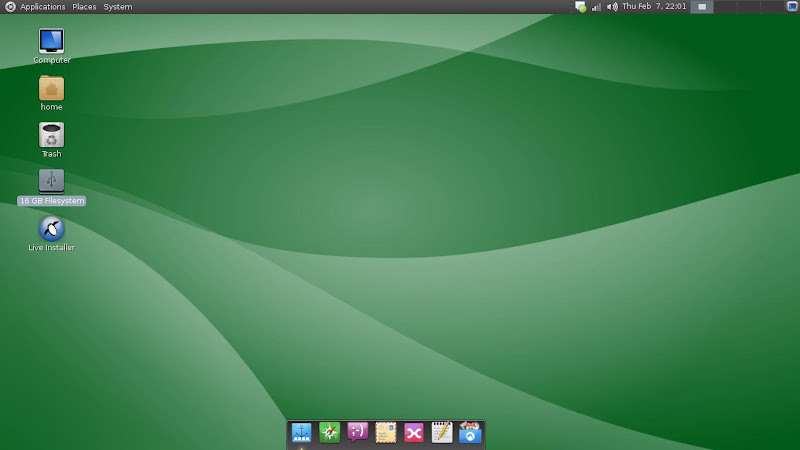Launch the compass web browser from dock
This screenshot has width=800, height=450.
pos(330,432)
